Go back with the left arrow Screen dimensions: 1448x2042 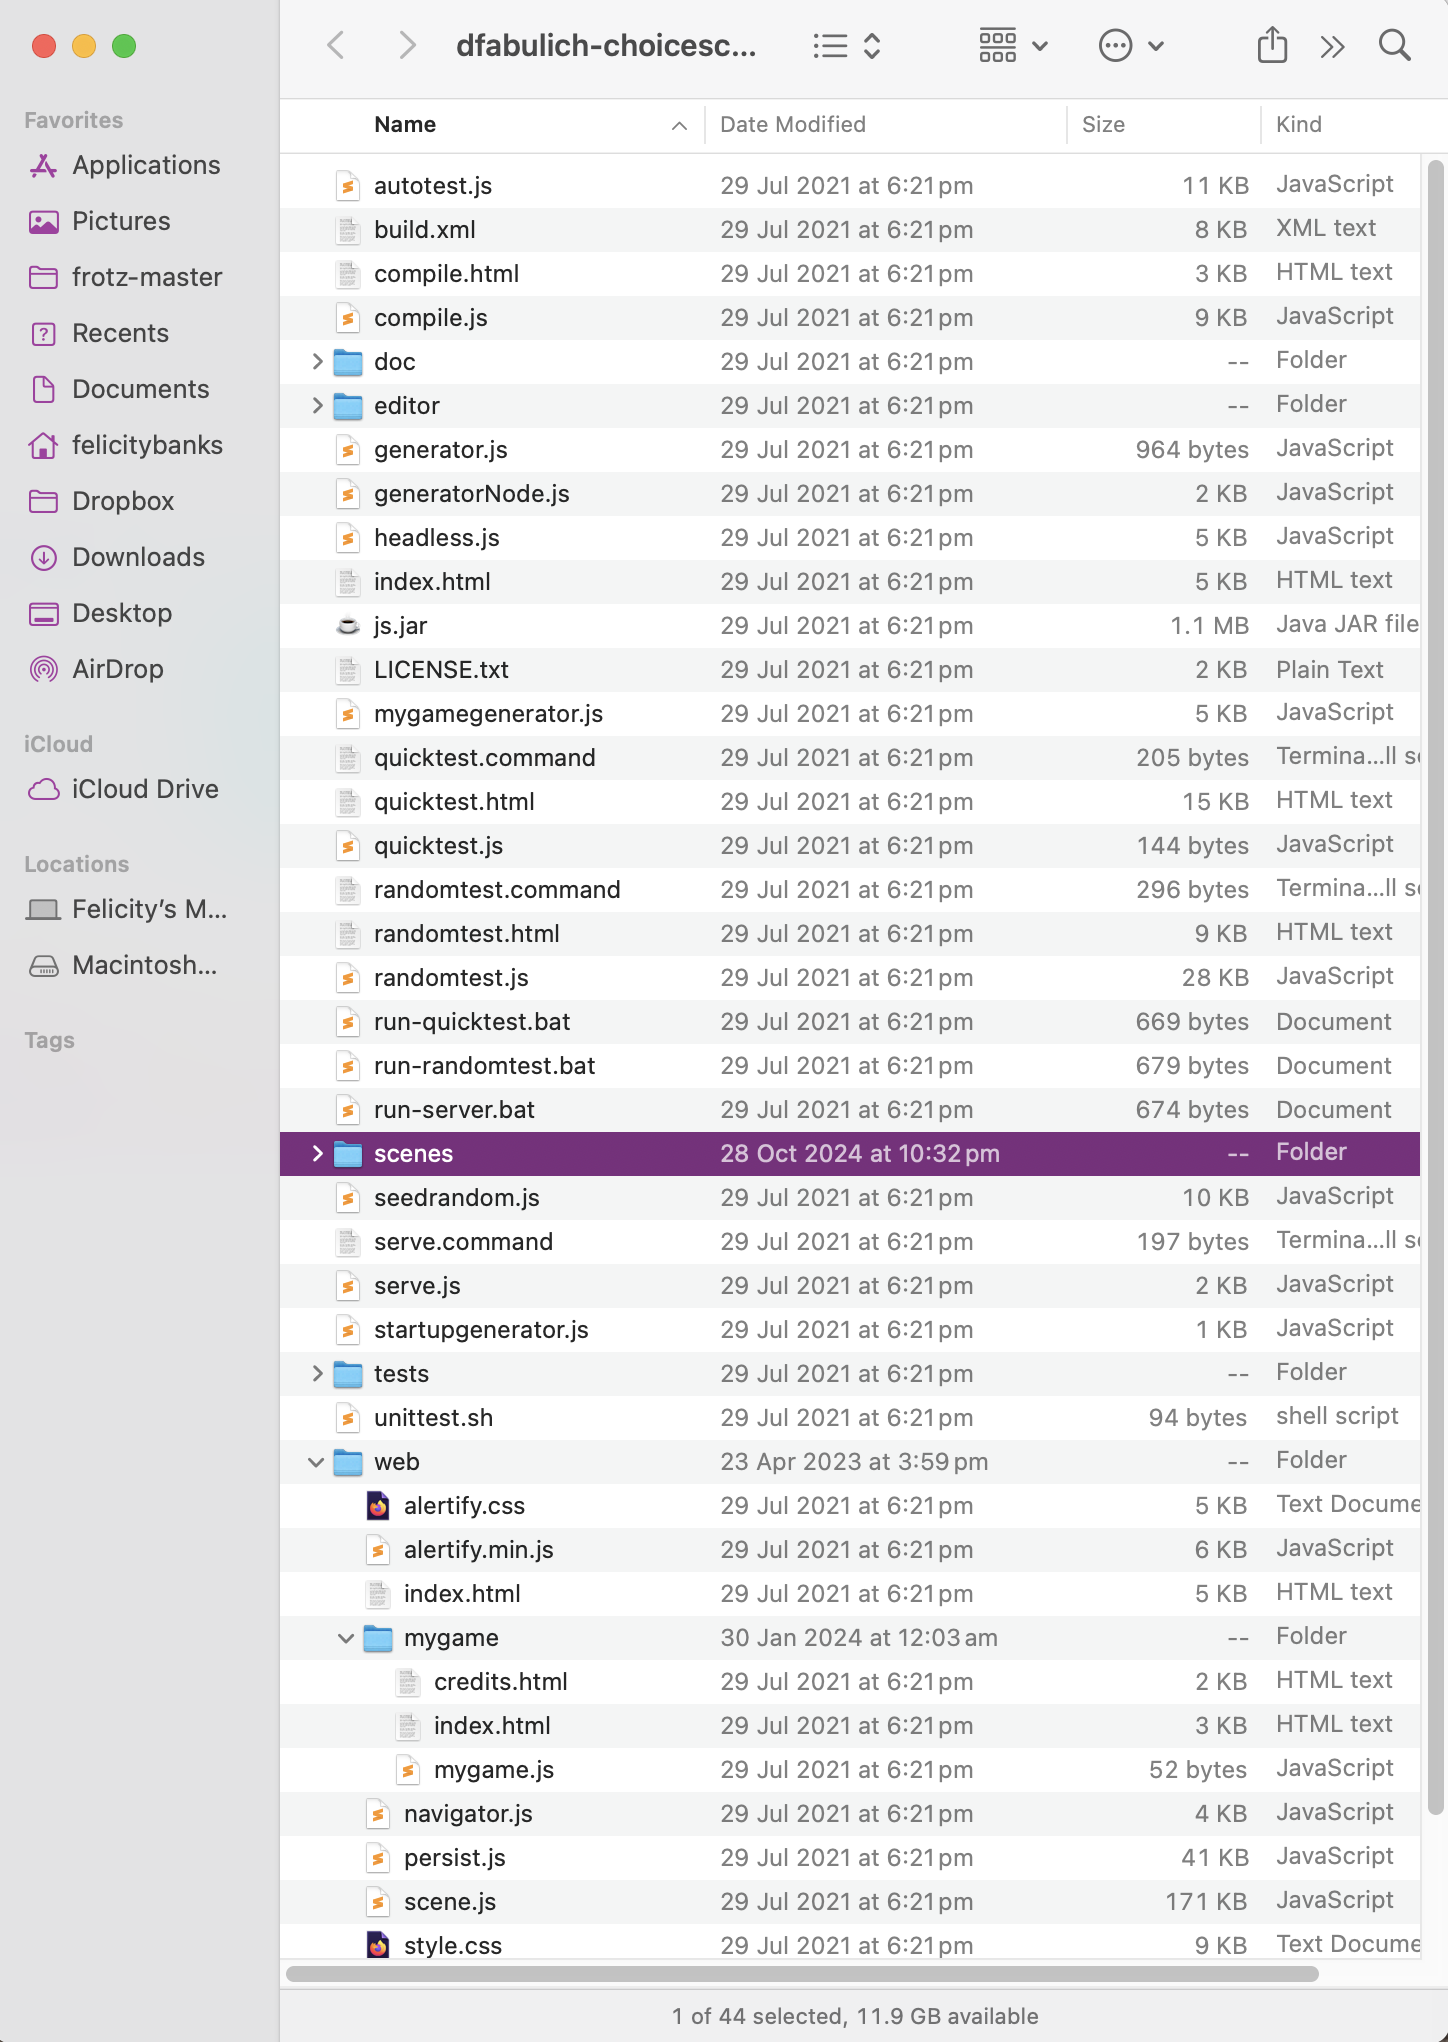tap(336, 46)
